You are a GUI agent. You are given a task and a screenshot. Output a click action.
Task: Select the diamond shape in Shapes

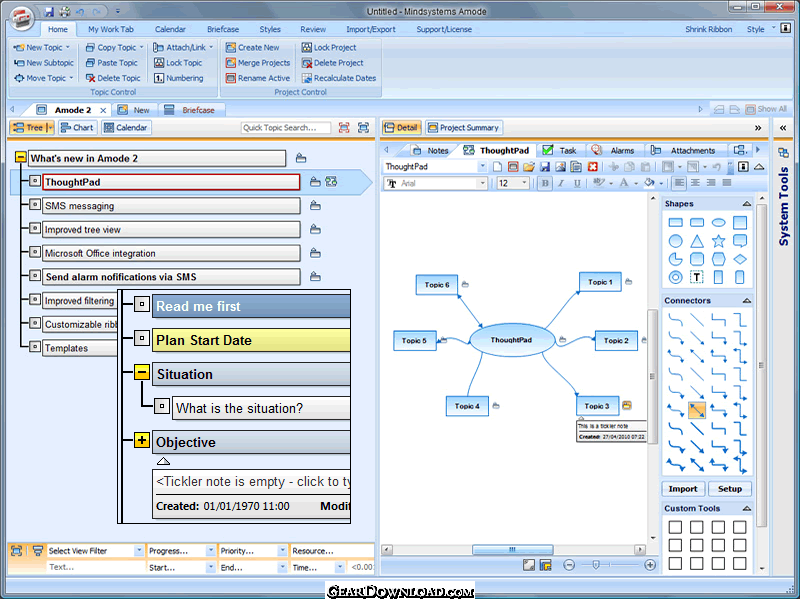tap(740, 259)
